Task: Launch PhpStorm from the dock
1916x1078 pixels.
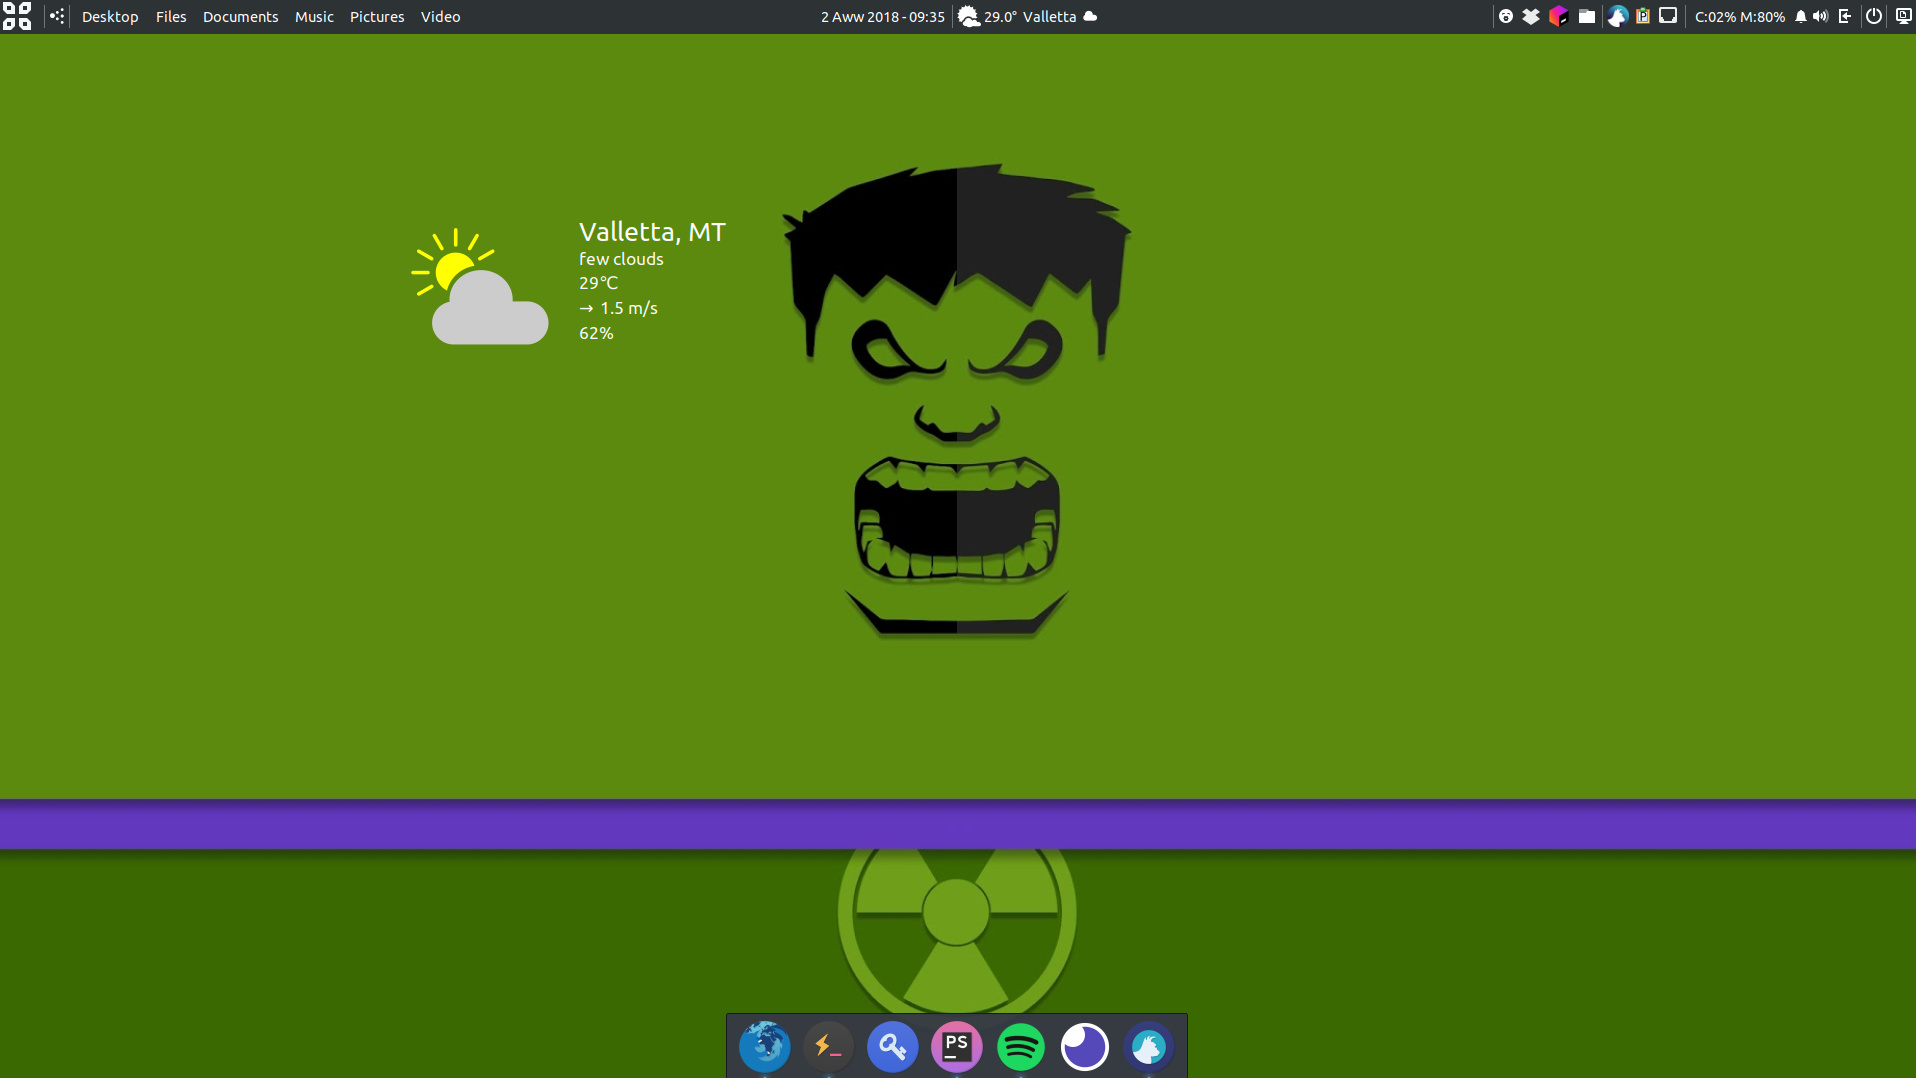Action: [x=957, y=1047]
